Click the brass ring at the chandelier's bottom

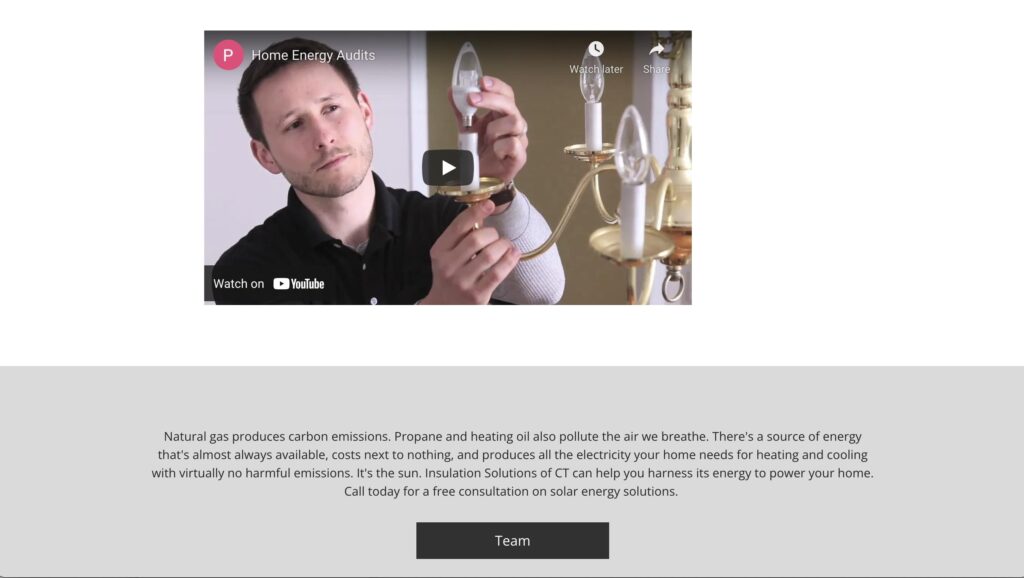click(674, 285)
